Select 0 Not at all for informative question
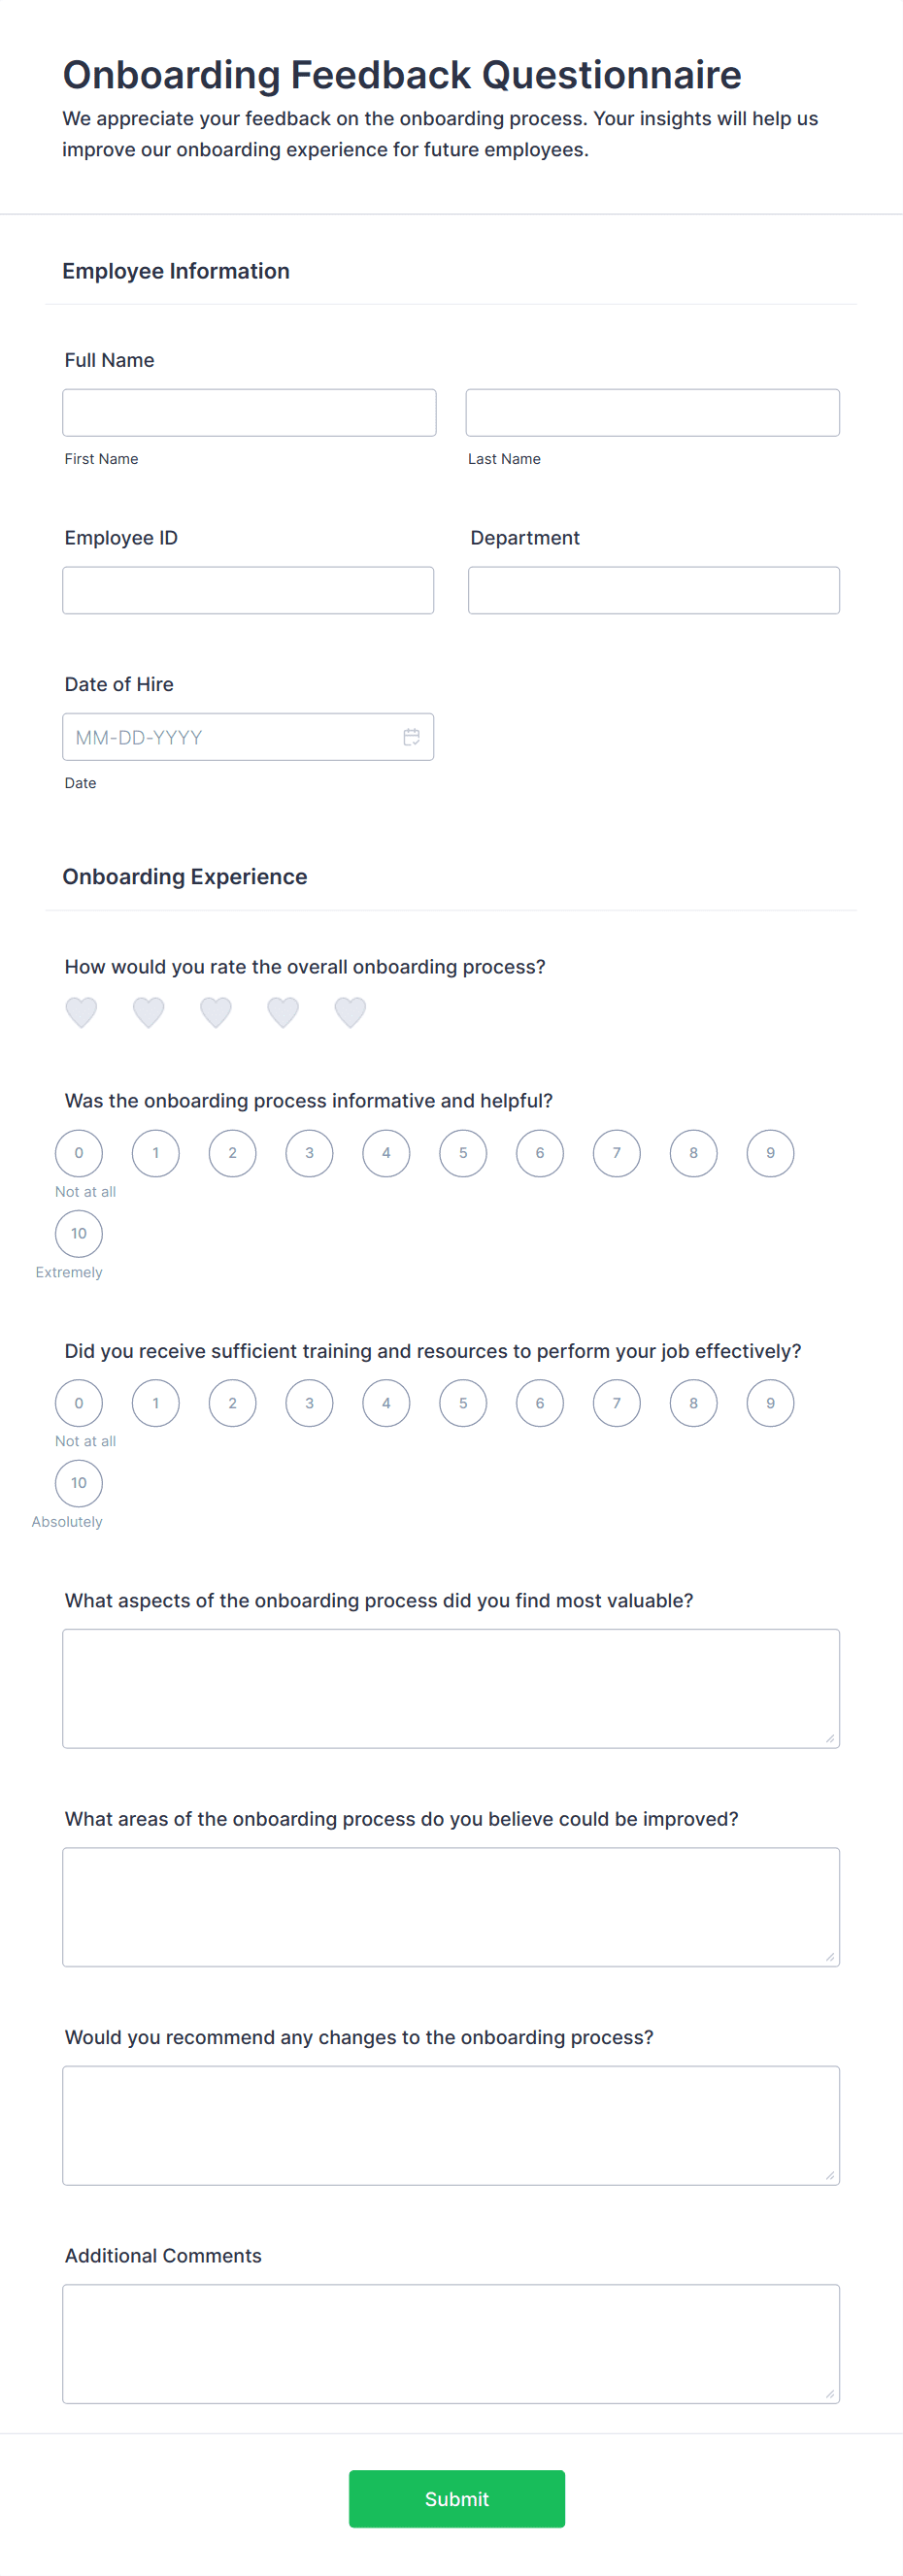Viewport: 903px width, 2576px height. (78, 1152)
